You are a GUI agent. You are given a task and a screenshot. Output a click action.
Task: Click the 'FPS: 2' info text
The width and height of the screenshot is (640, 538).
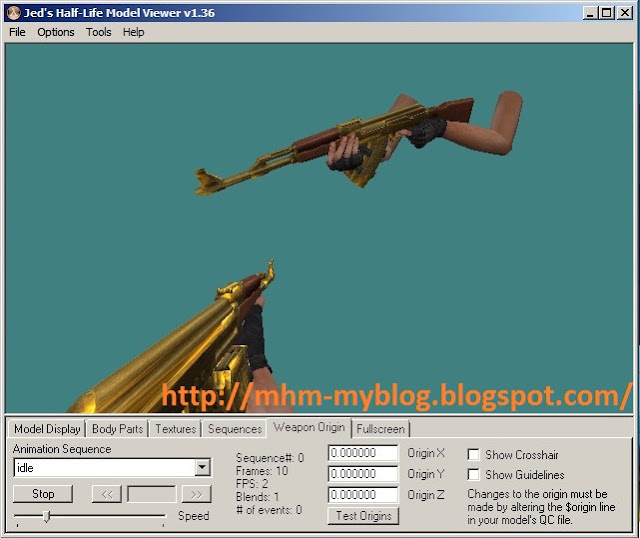[252, 484]
